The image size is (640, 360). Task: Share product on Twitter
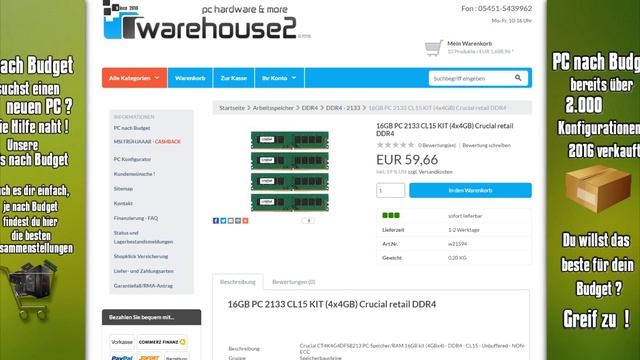coord(223,221)
